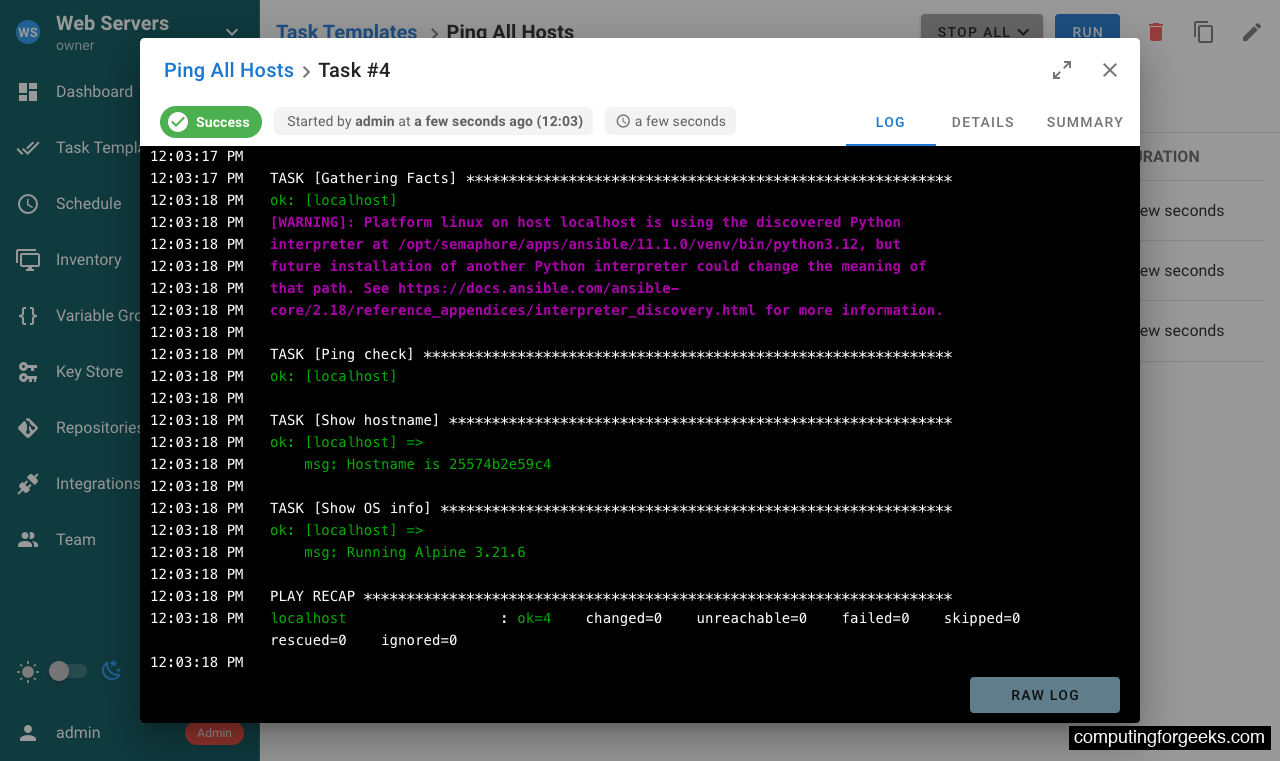Expand the Web Servers project selector
Image resolution: width=1280 pixels, height=761 pixels.
(231, 32)
